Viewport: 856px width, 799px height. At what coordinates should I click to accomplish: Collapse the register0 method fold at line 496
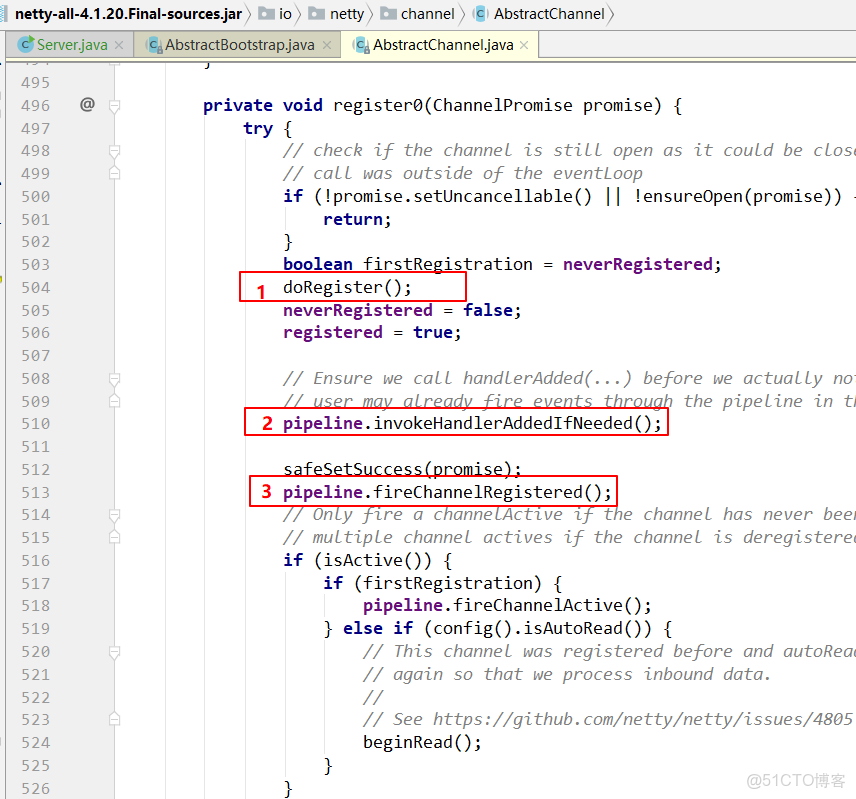(114, 105)
